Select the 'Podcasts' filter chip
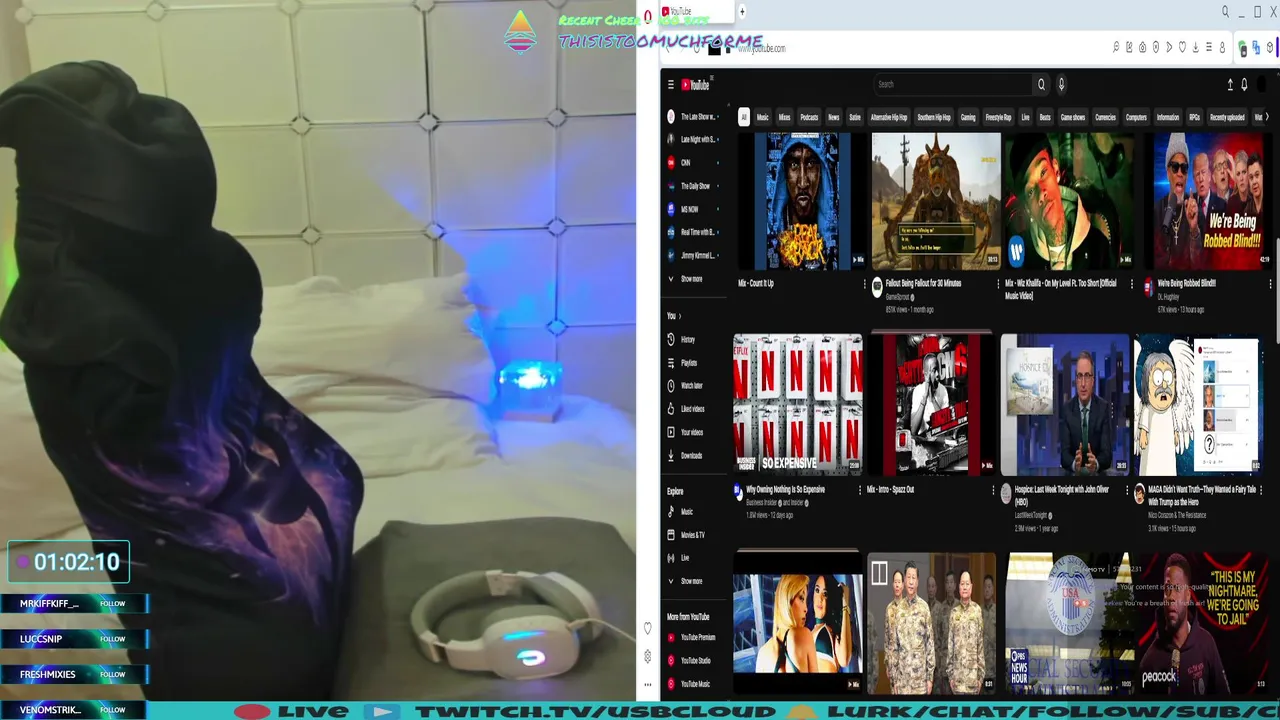 click(x=809, y=117)
